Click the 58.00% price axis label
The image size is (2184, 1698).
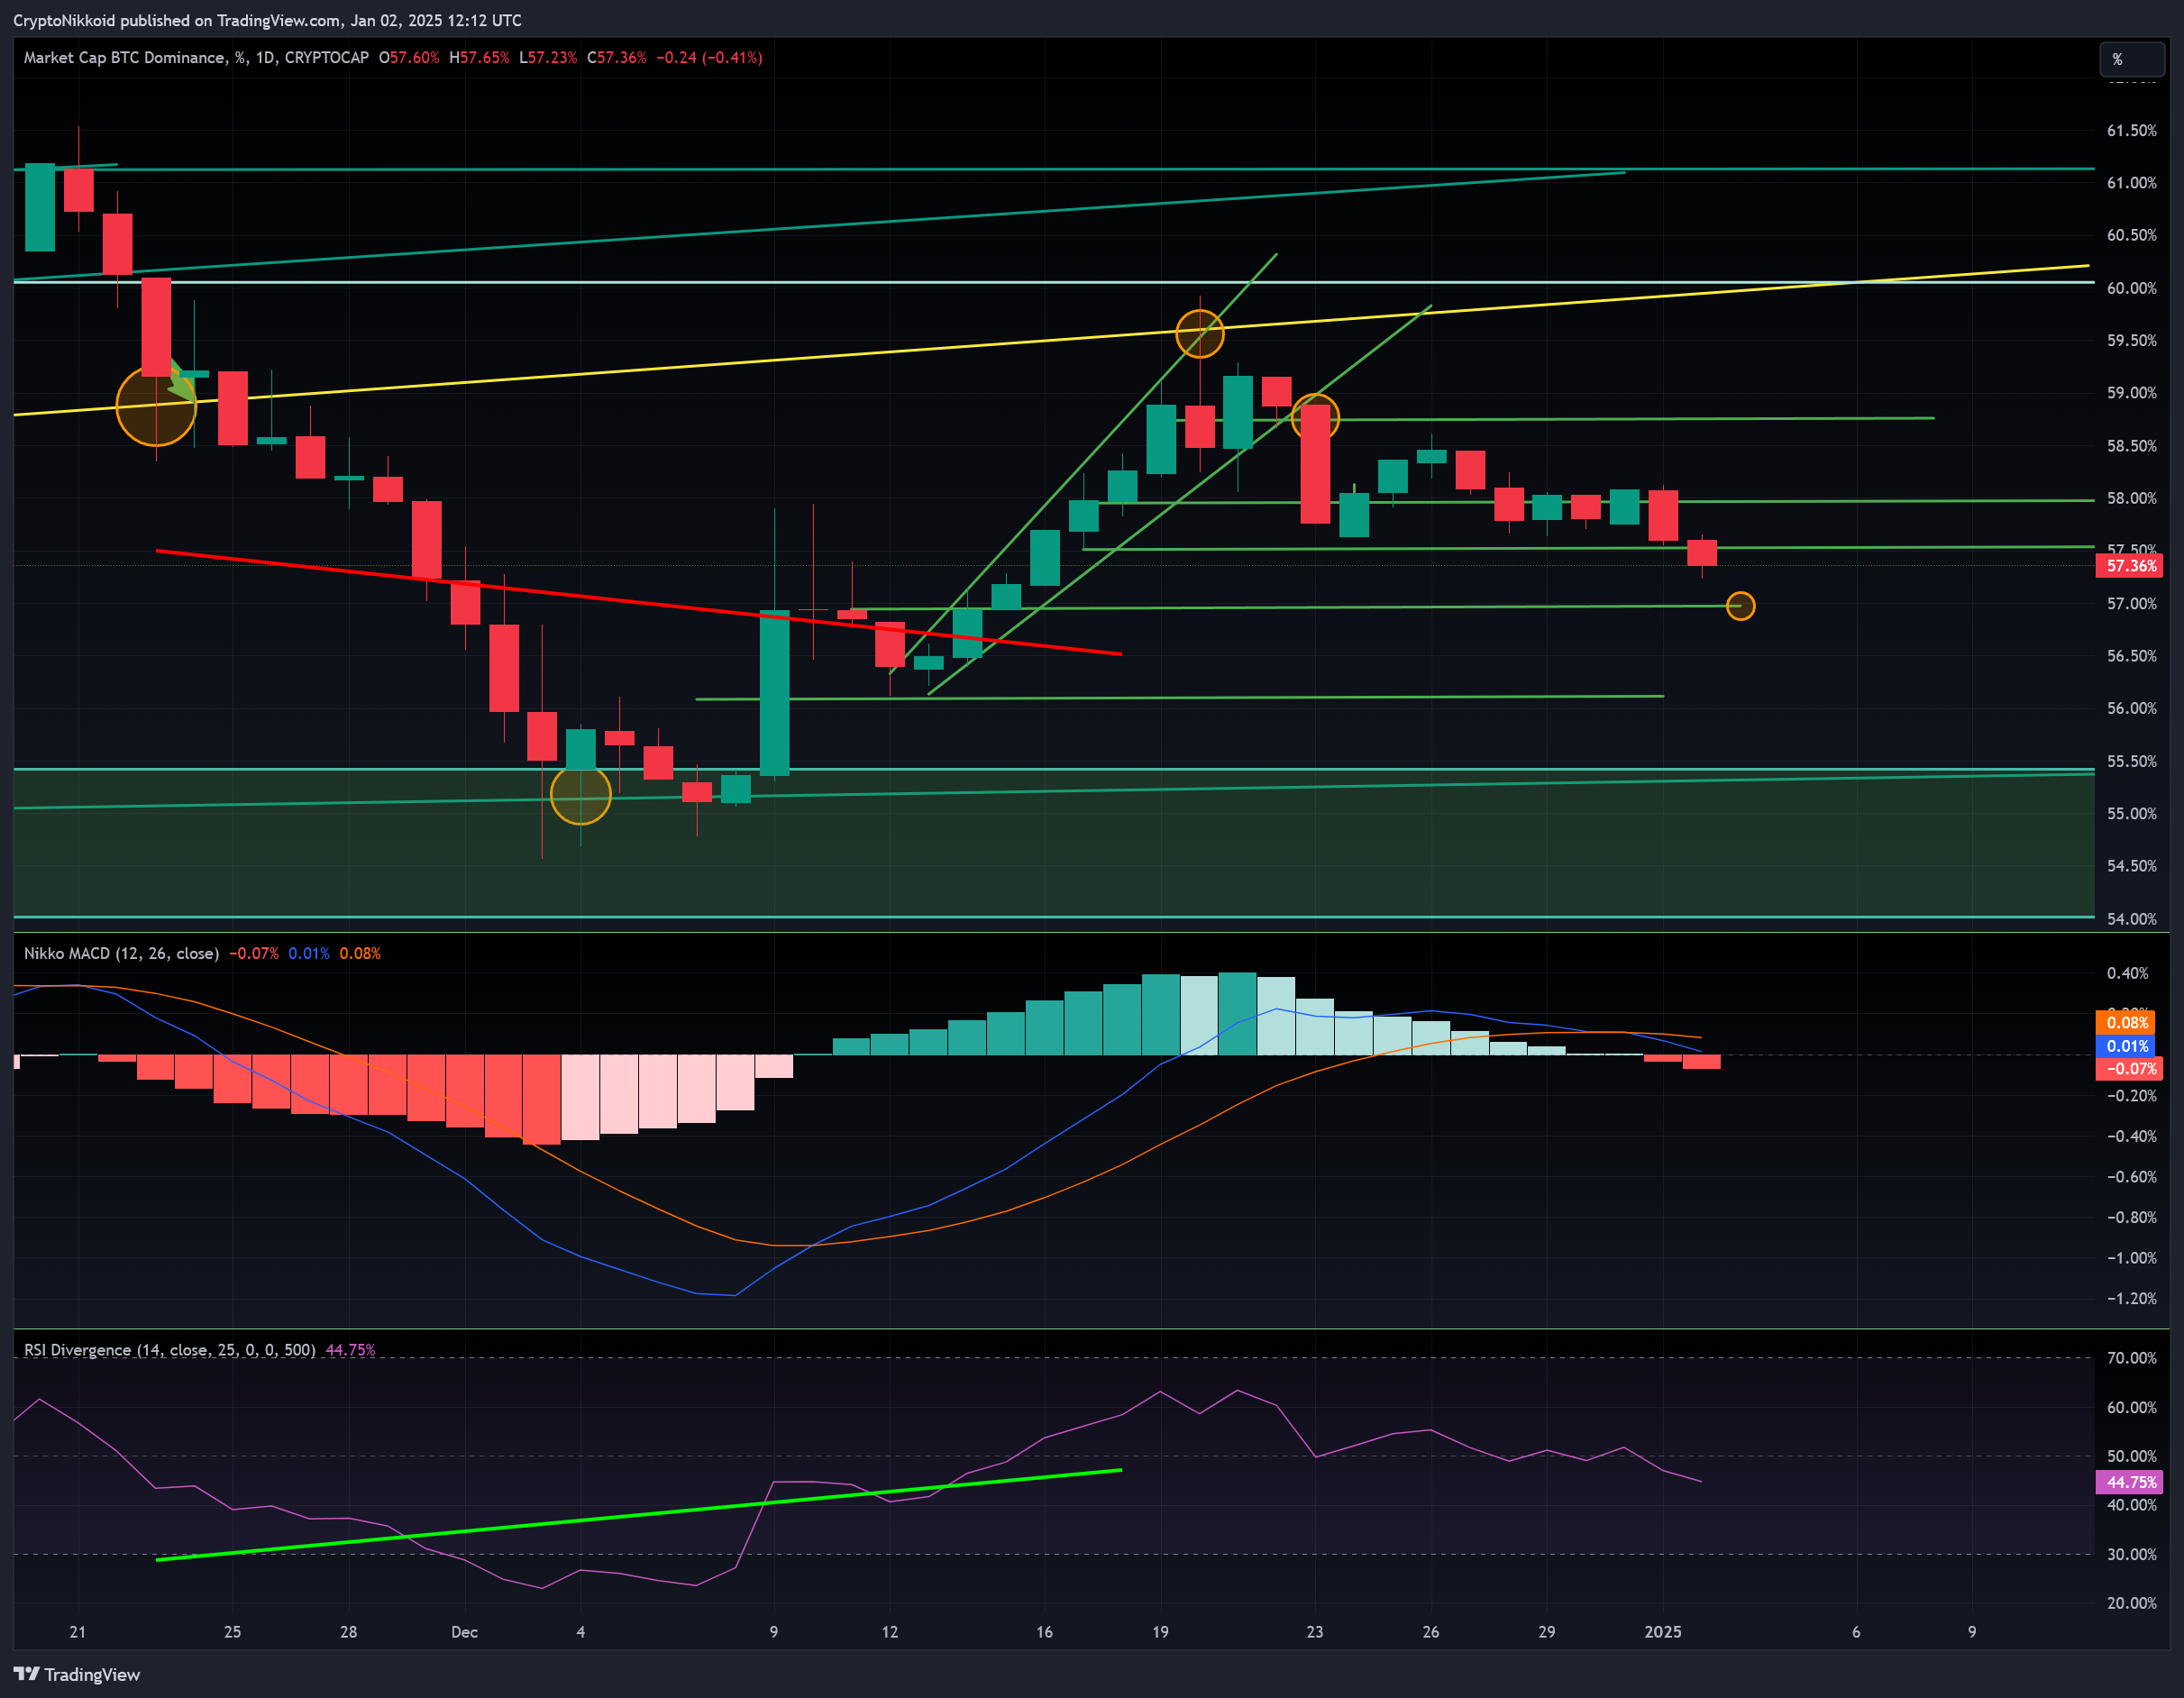point(2132,498)
